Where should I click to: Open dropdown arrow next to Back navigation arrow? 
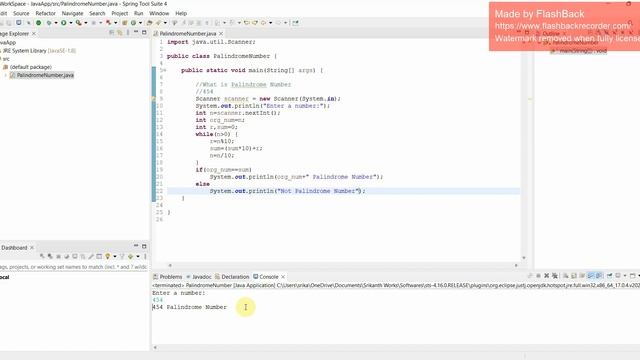coord(270,23)
